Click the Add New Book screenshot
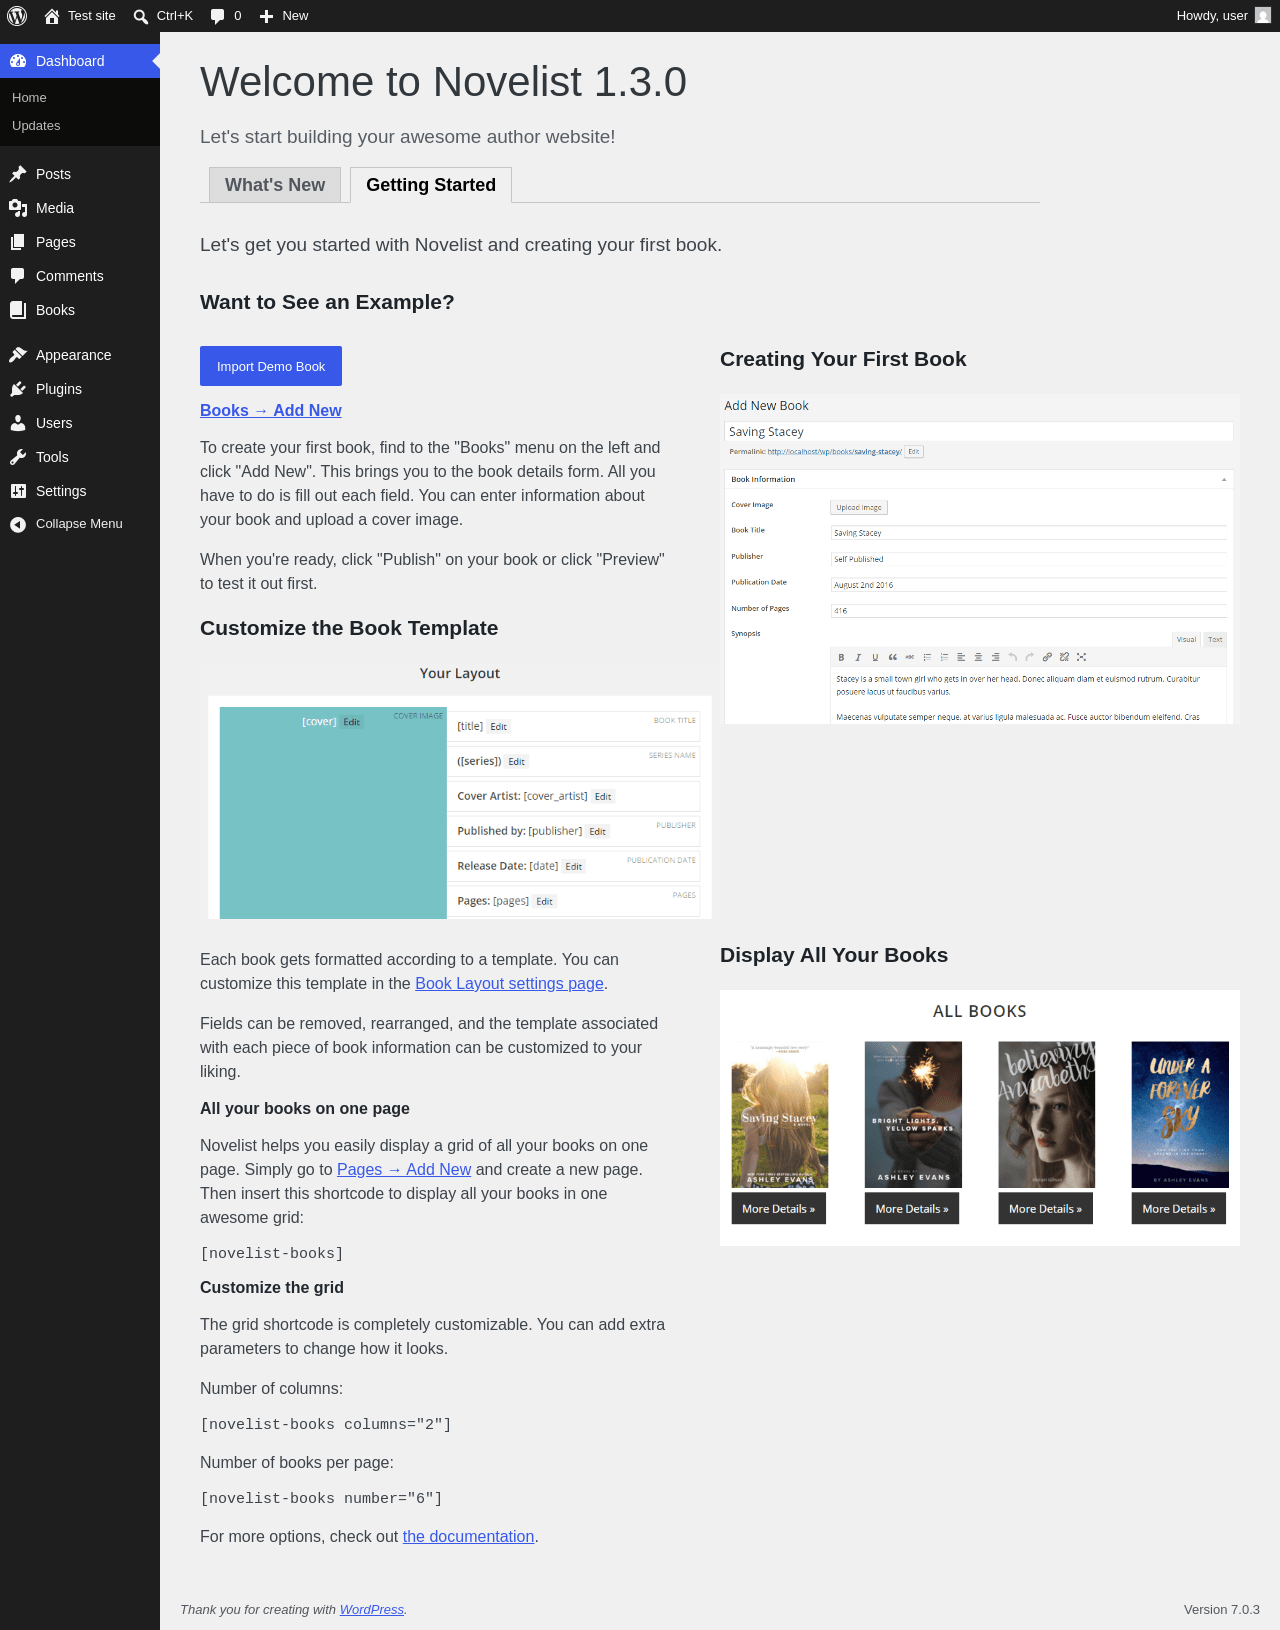Screen dimensions: 1280x1630 point(980,559)
